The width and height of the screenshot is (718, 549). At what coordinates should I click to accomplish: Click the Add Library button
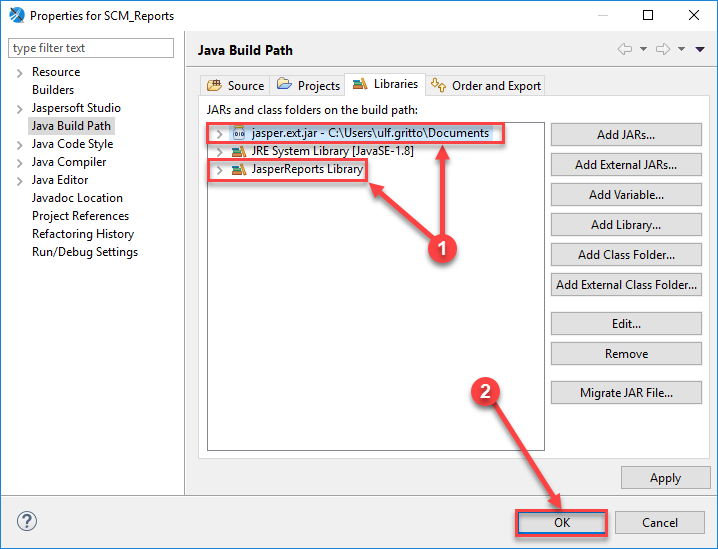pyautogui.click(x=625, y=225)
